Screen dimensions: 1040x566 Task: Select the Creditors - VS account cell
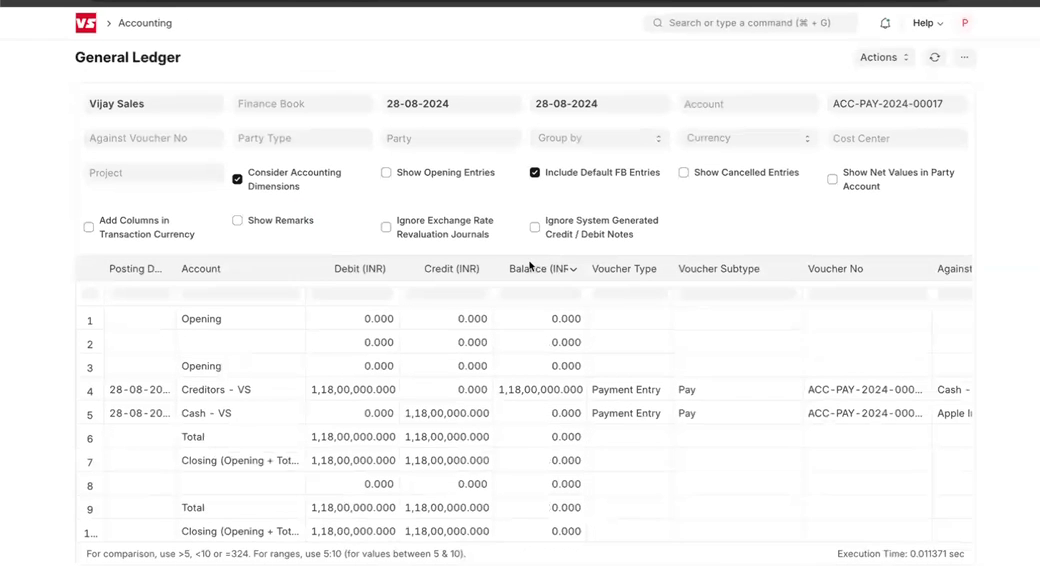coord(216,389)
